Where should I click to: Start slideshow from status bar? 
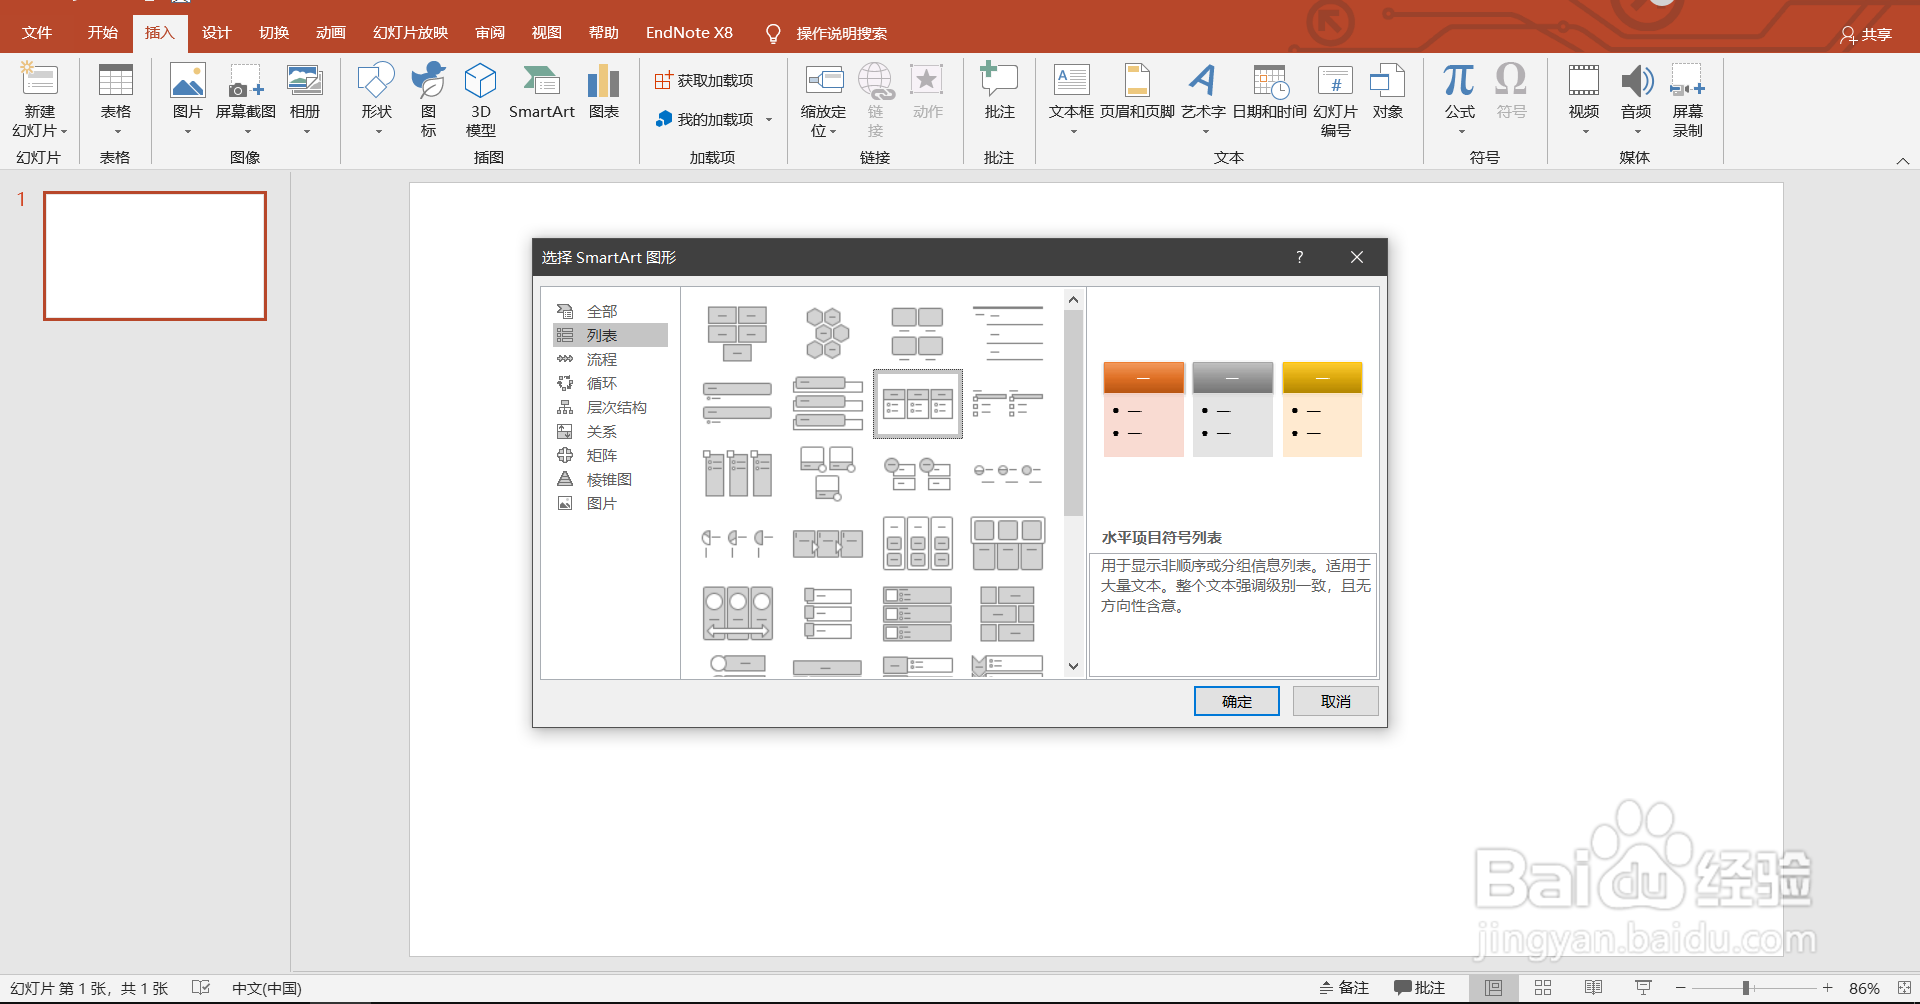pyautogui.click(x=1643, y=988)
